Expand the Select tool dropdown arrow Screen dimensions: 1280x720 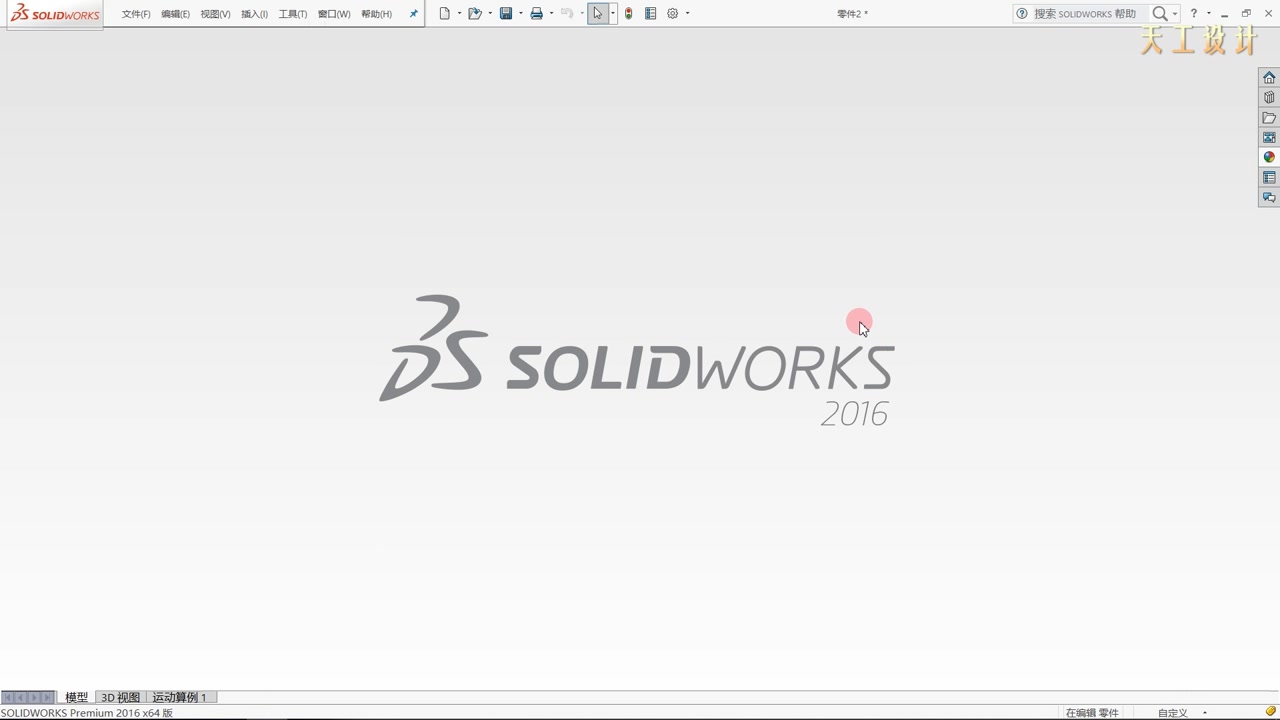click(612, 14)
